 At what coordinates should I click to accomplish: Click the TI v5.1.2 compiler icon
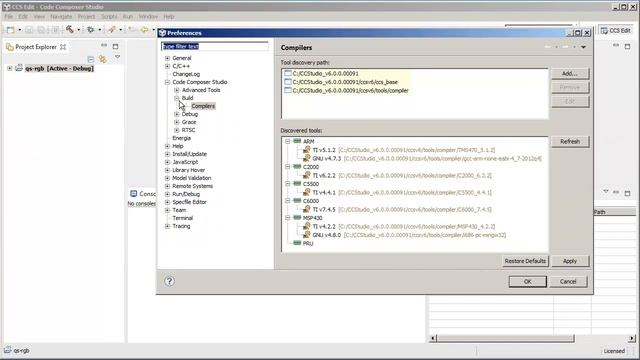(307, 150)
